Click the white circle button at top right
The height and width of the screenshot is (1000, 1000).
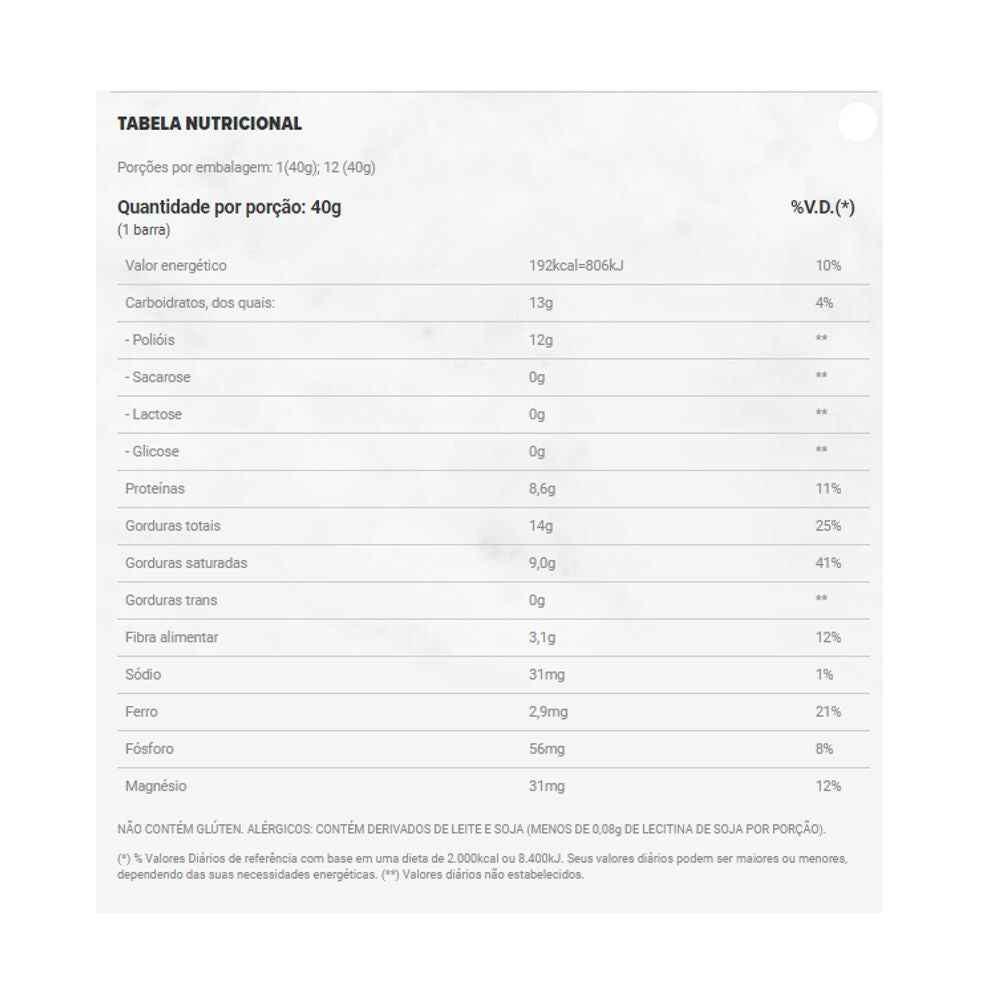coord(857,122)
